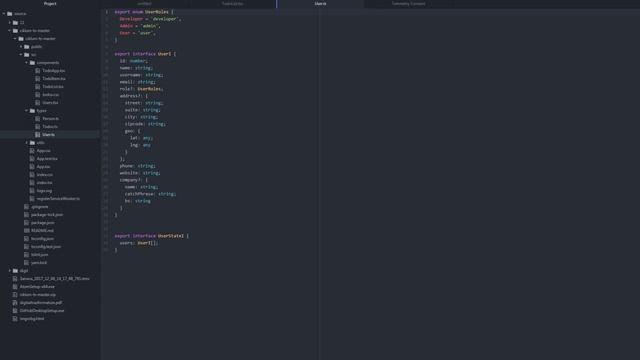Click the .wav audio file icon
The image size is (640, 360).
click(x=15, y=278)
